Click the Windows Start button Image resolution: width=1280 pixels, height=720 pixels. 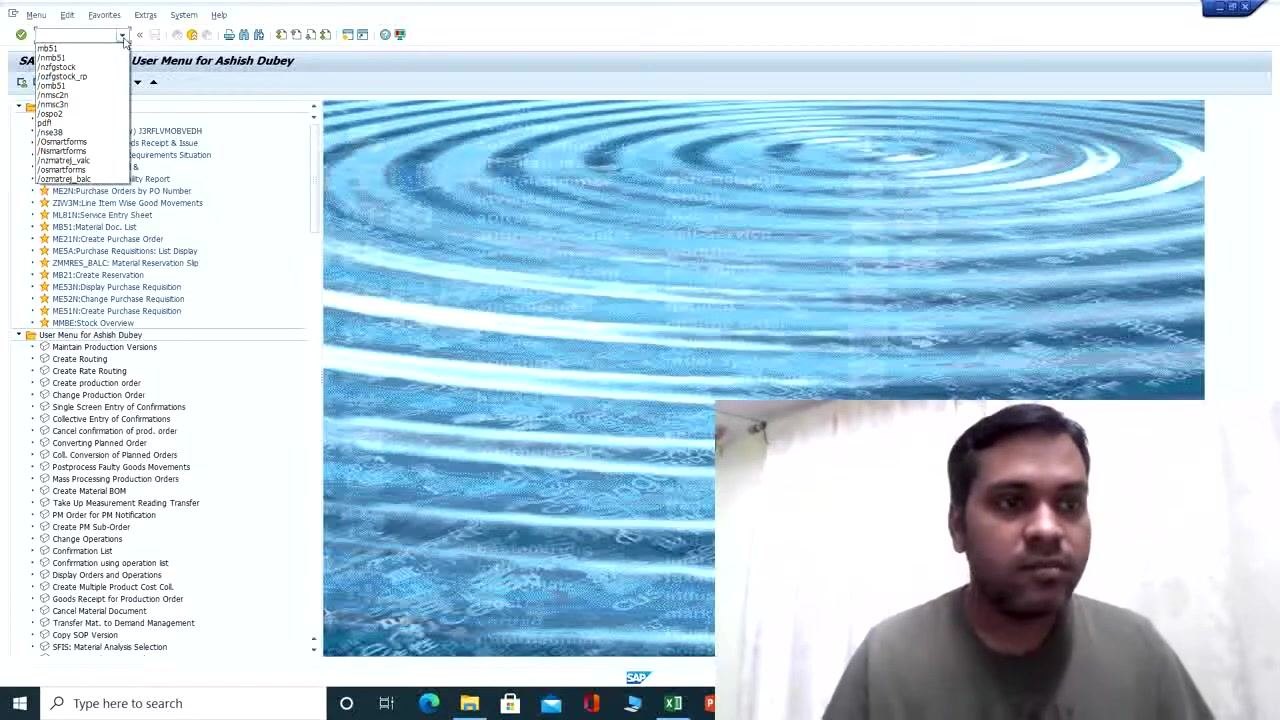tap(20, 703)
